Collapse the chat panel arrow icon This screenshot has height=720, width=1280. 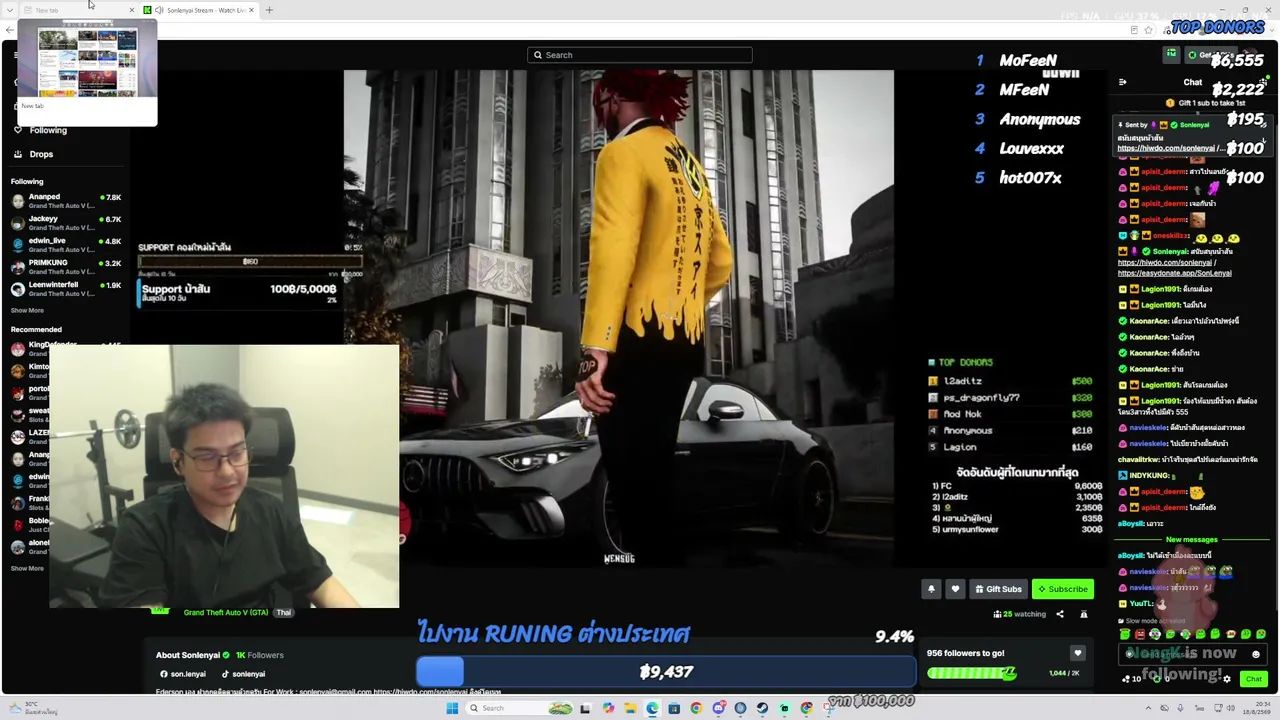(1122, 82)
